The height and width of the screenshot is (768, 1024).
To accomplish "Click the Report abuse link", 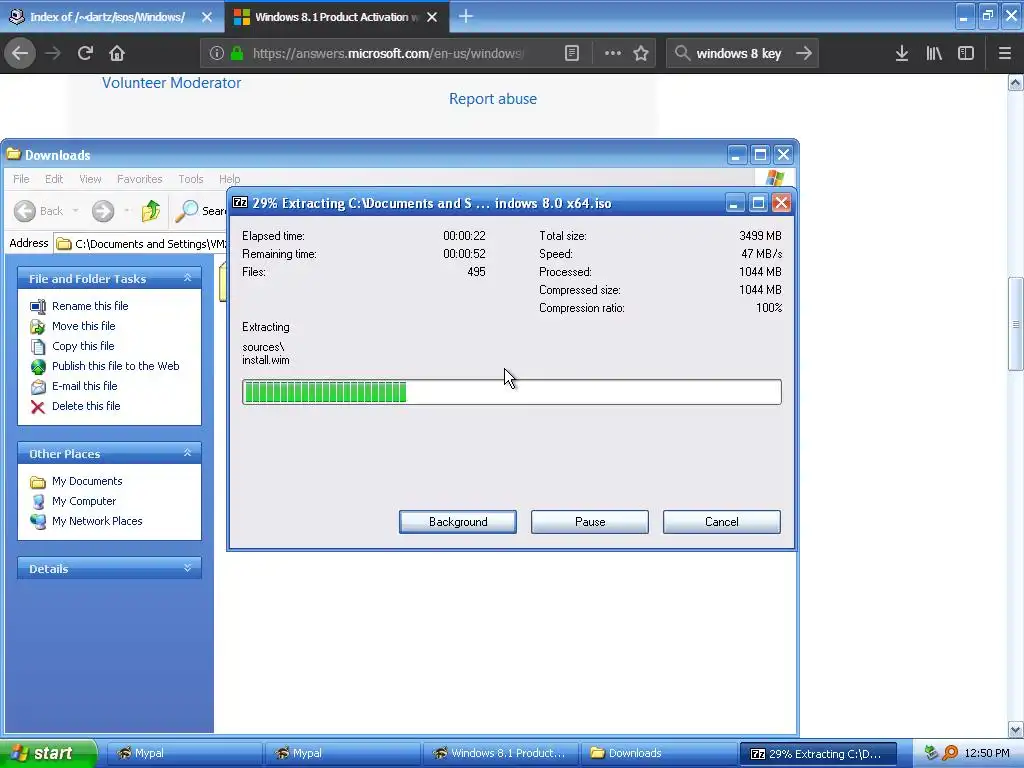I will point(492,99).
